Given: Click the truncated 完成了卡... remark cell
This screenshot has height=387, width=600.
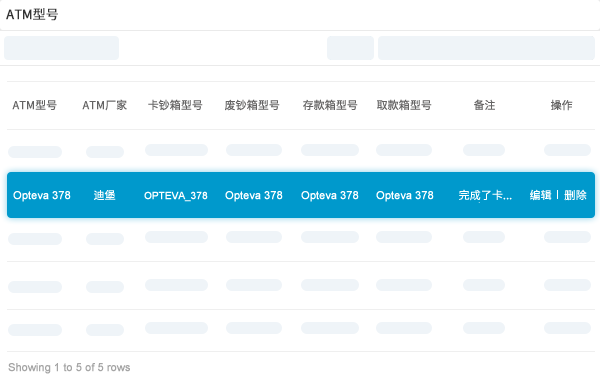Looking at the screenshot, I should pyautogui.click(x=485, y=195).
